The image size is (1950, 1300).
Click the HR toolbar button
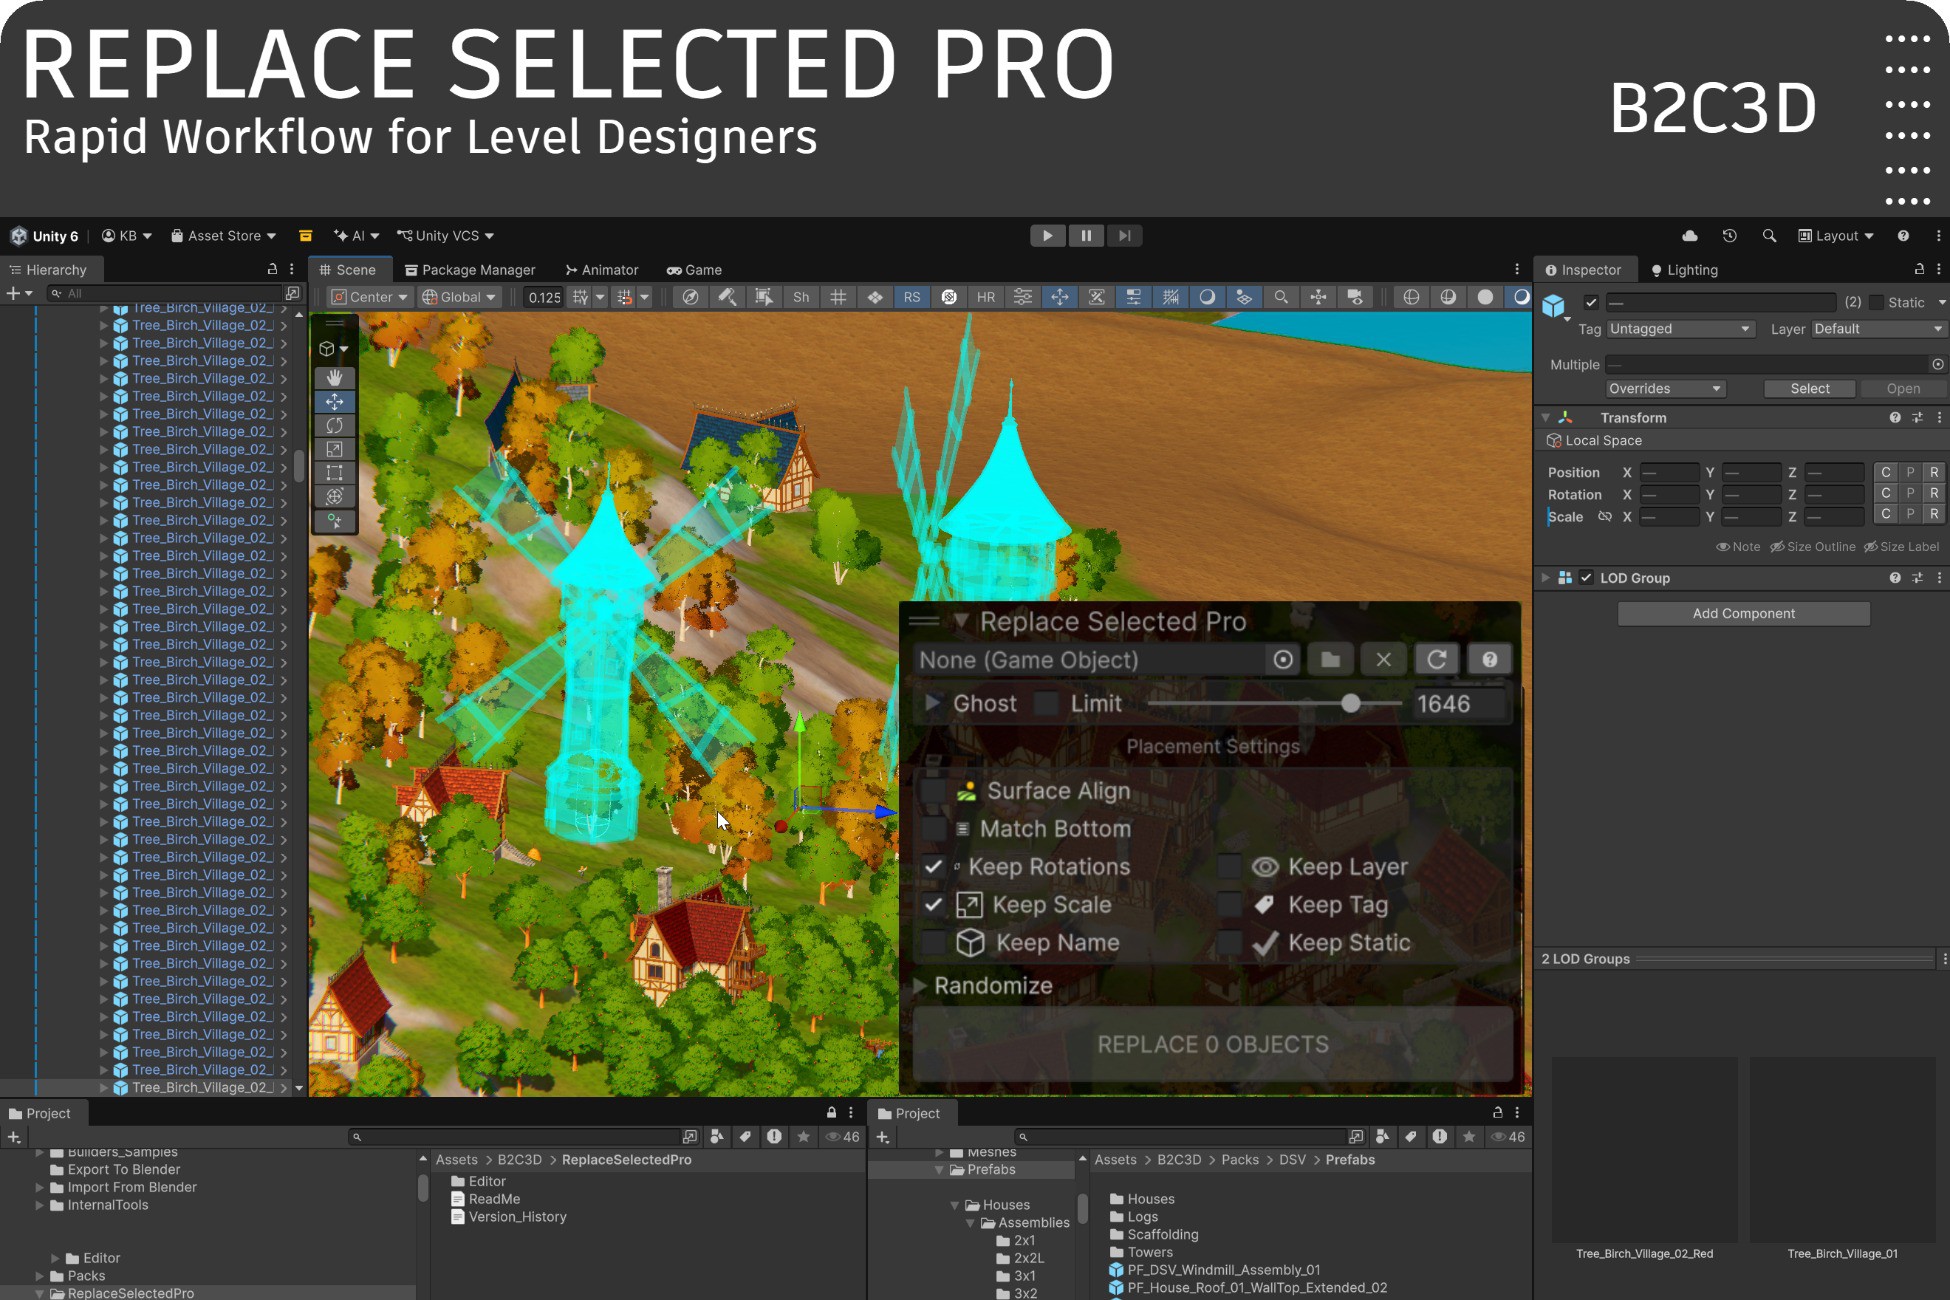coord(986,297)
